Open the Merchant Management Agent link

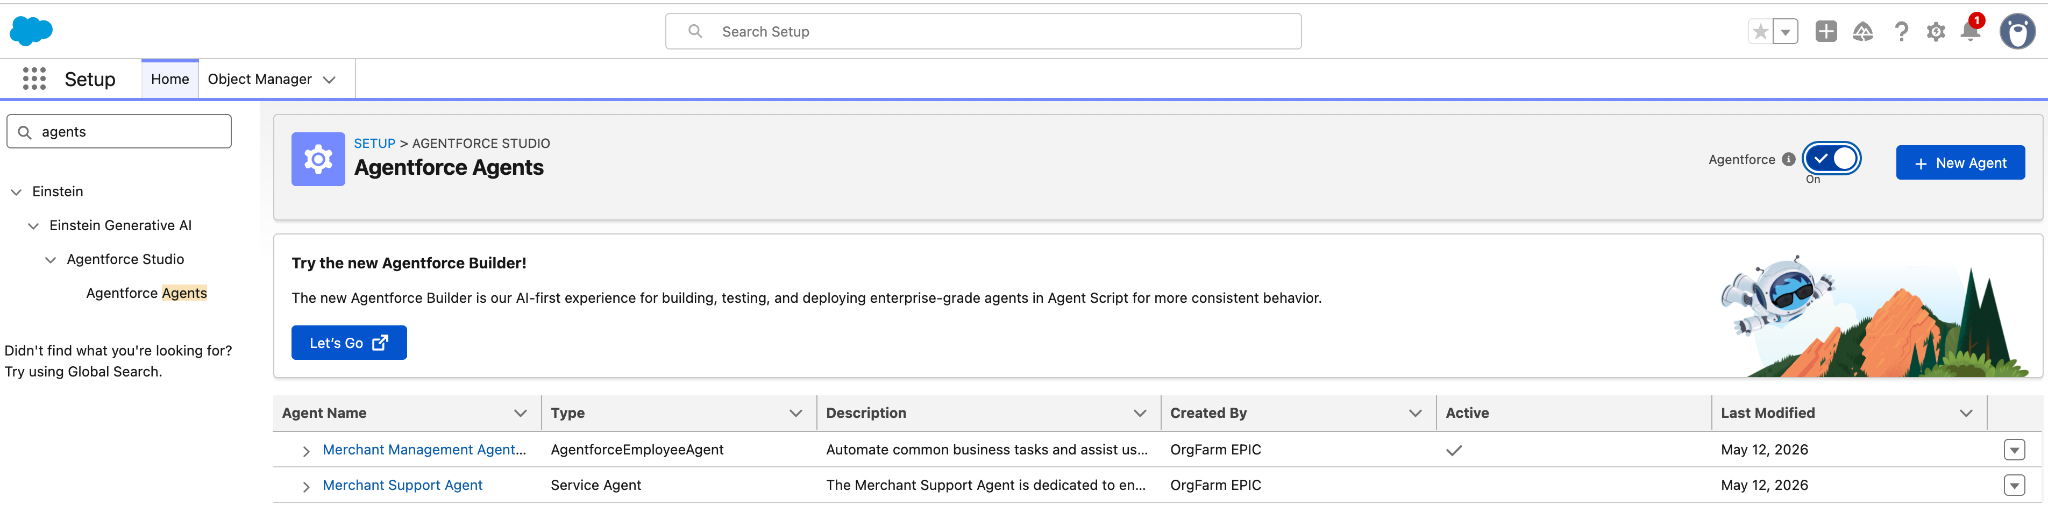[424, 450]
